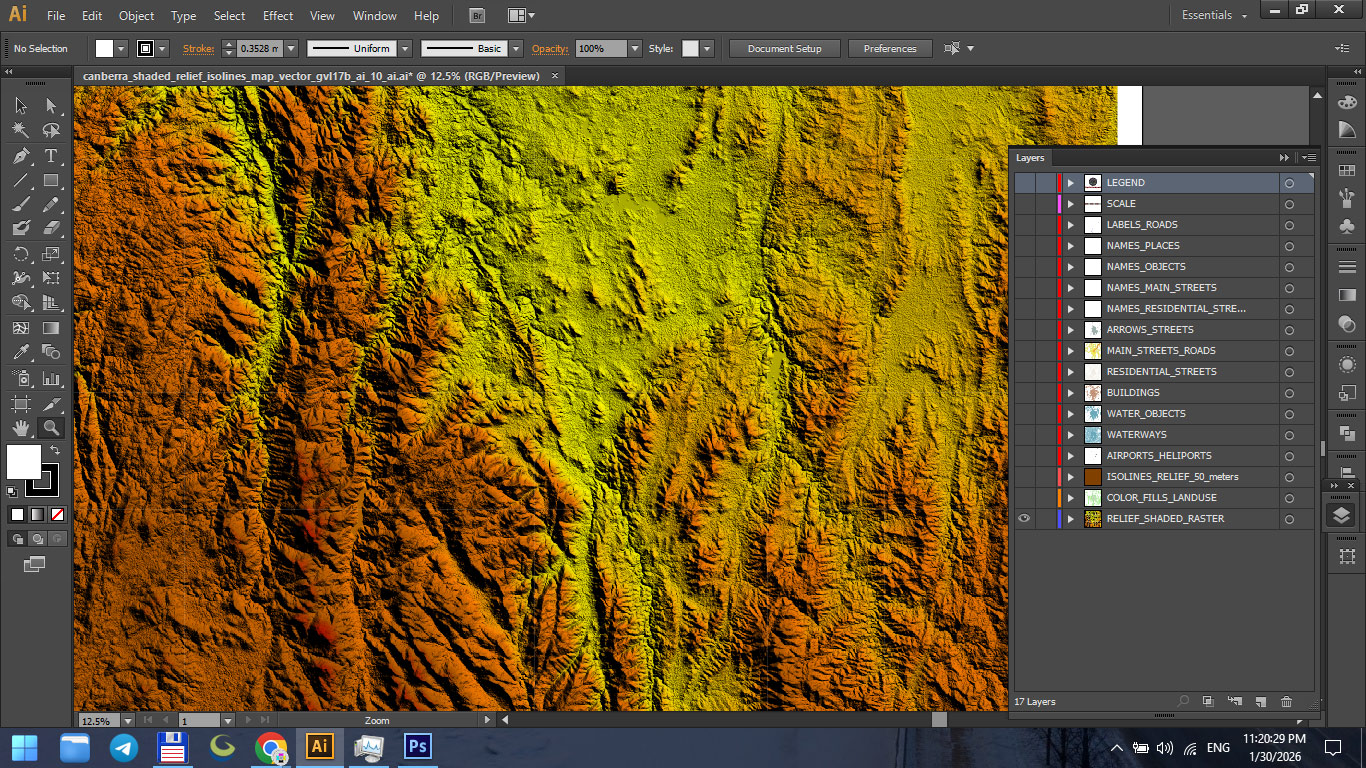Open the Window menu

(374, 15)
